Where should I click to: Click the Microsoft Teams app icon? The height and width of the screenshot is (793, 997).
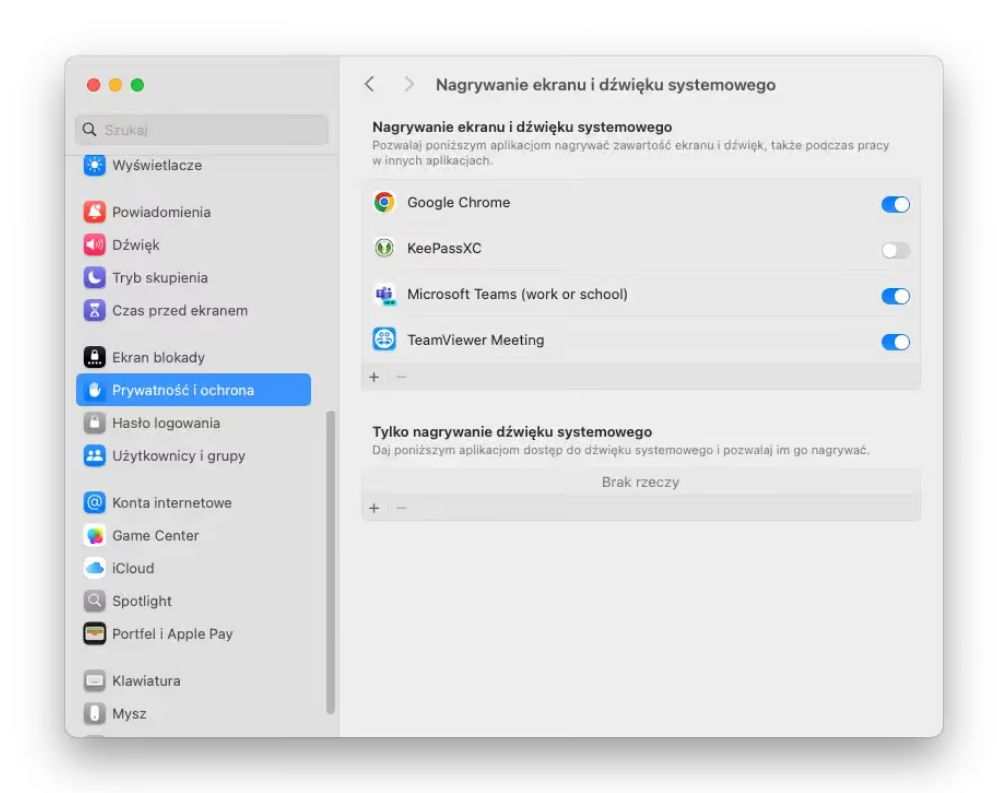coord(384,294)
